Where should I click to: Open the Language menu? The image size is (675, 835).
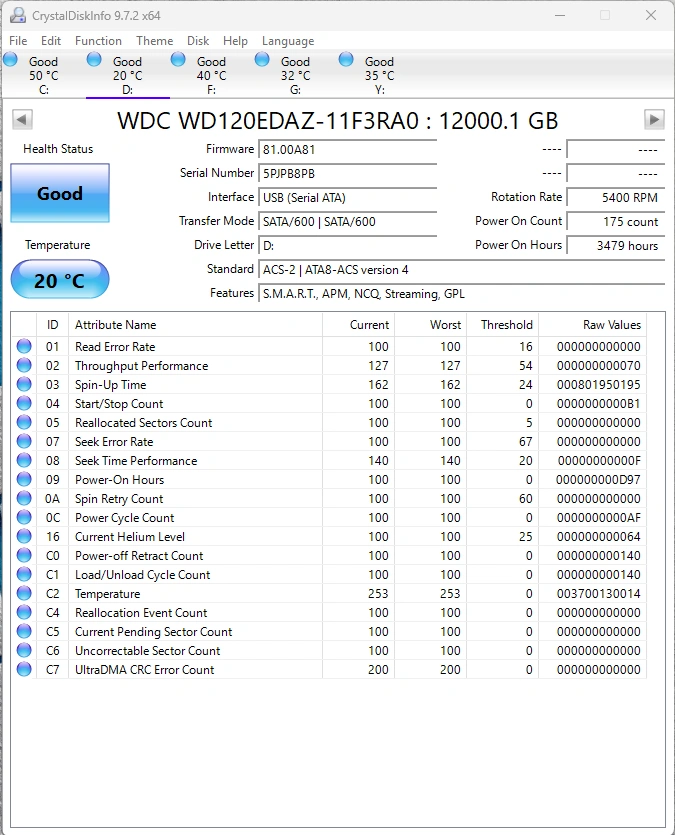(x=288, y=41)
